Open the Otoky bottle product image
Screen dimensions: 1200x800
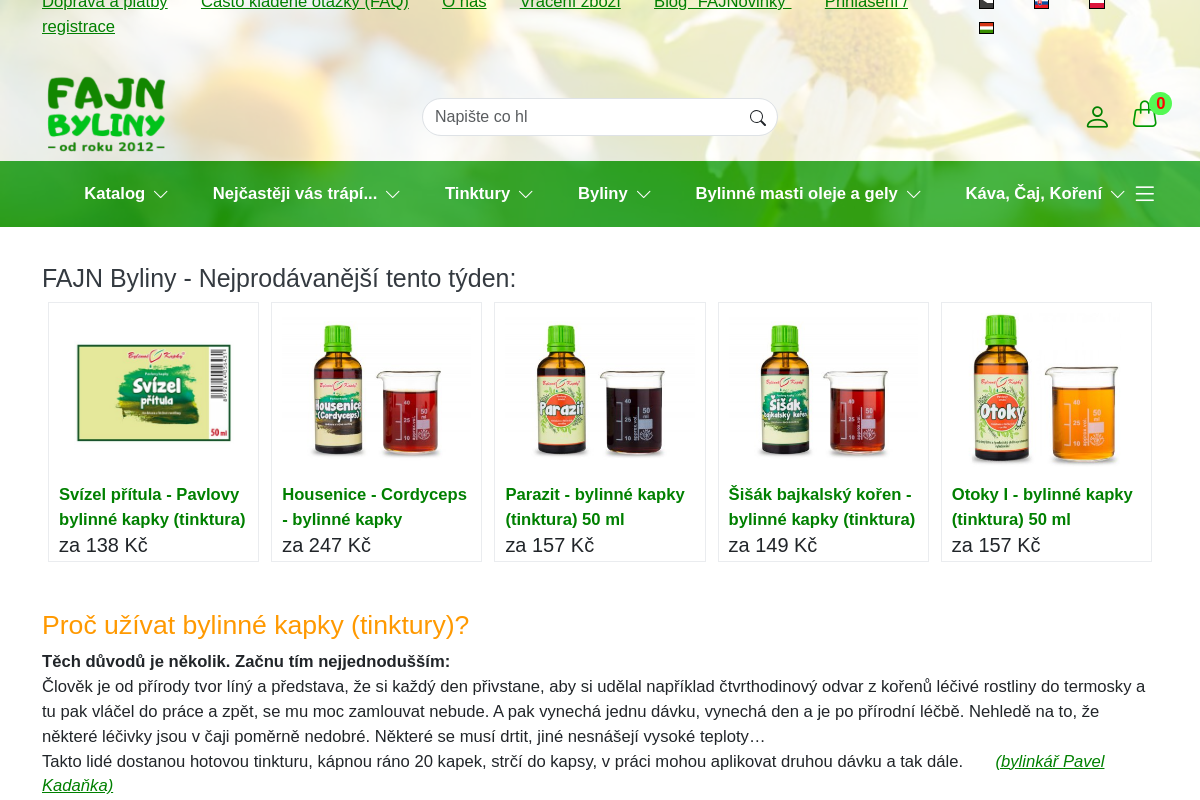1046,391
